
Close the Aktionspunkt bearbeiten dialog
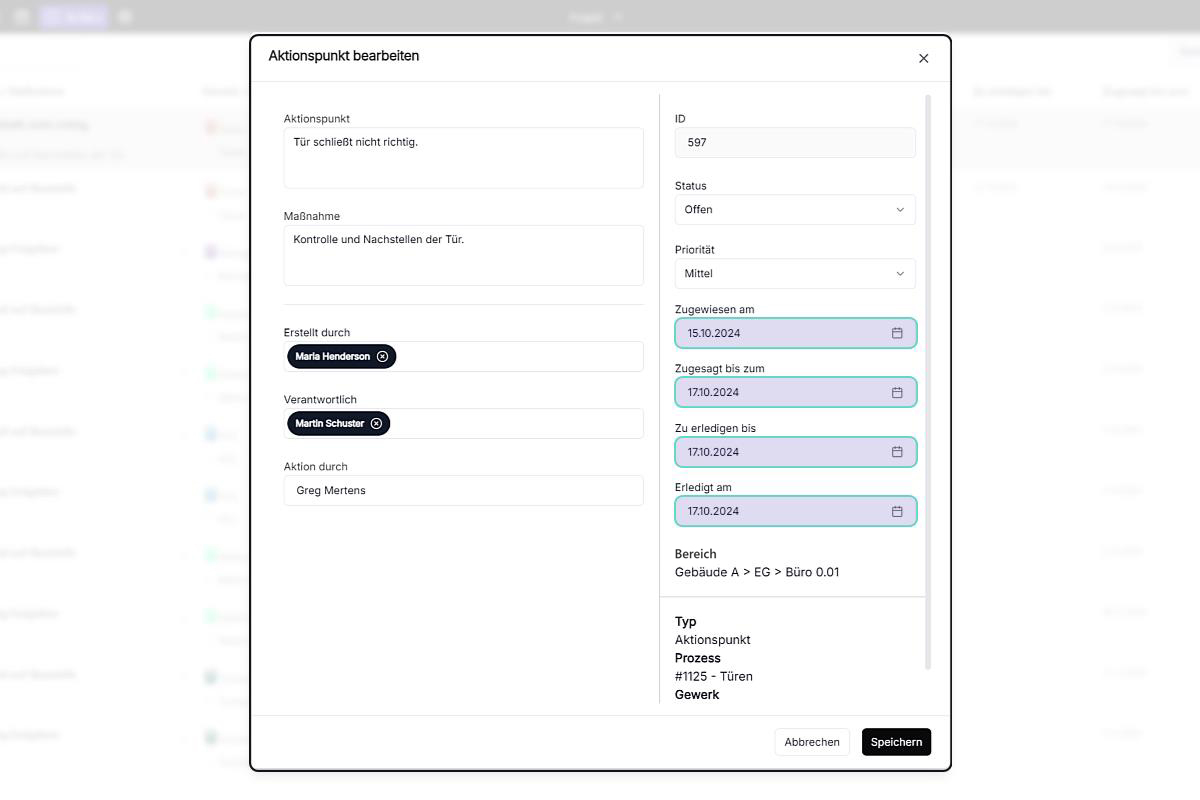tap(923, 59)
